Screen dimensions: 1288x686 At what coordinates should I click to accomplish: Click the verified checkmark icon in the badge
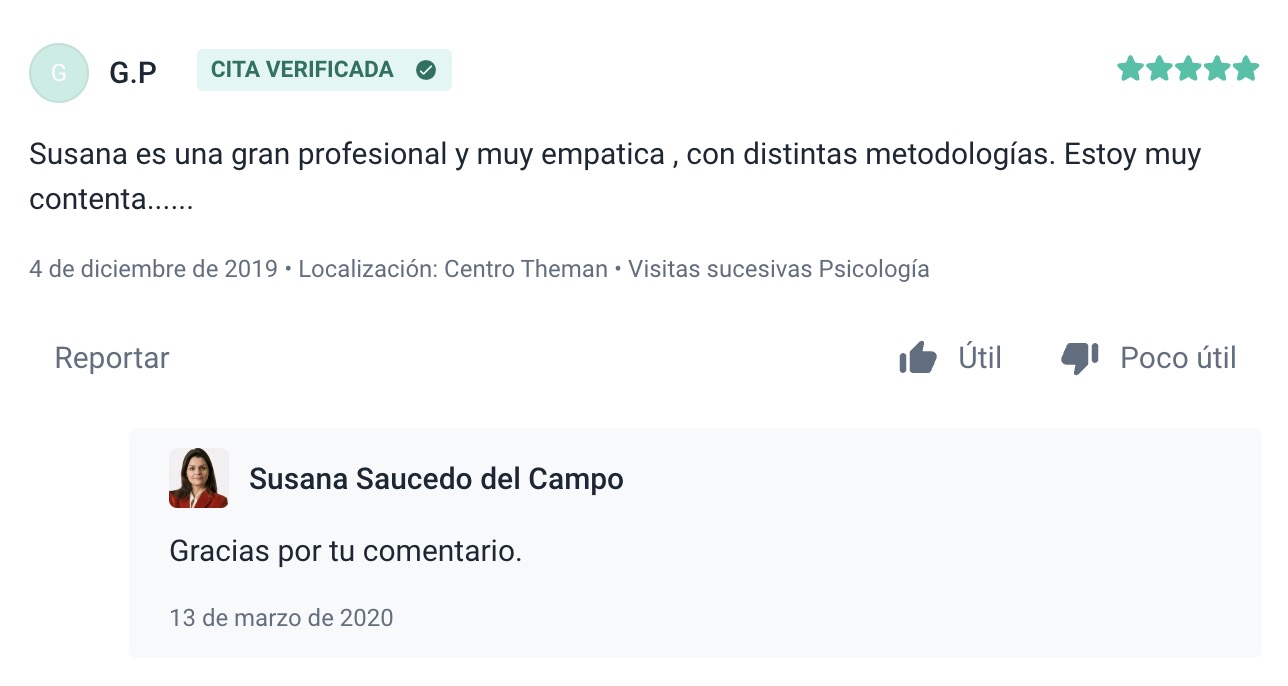(426, 70)
